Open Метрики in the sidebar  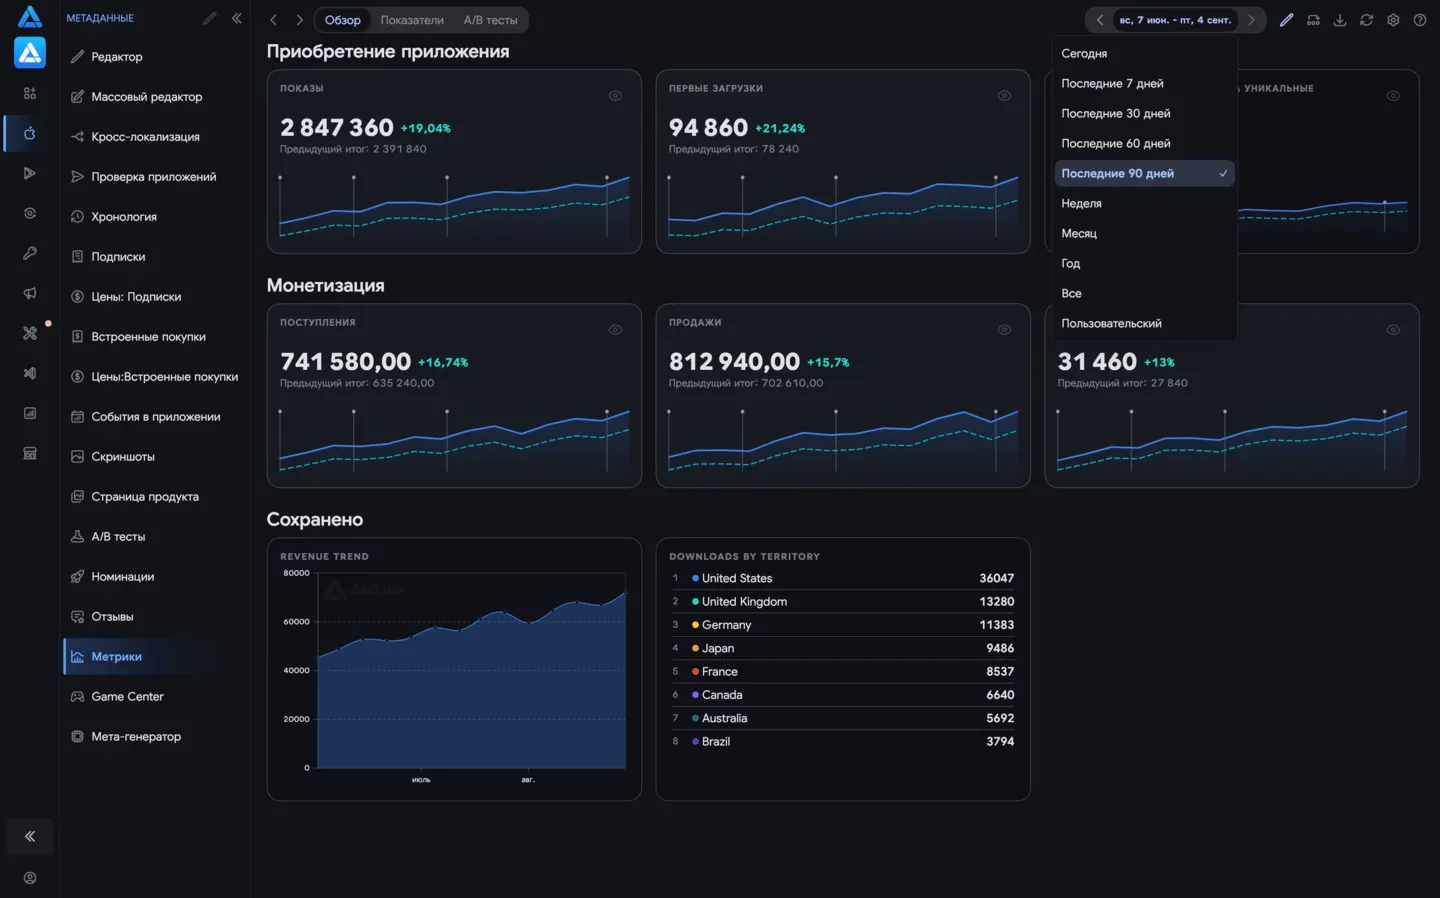pos(154,657)
